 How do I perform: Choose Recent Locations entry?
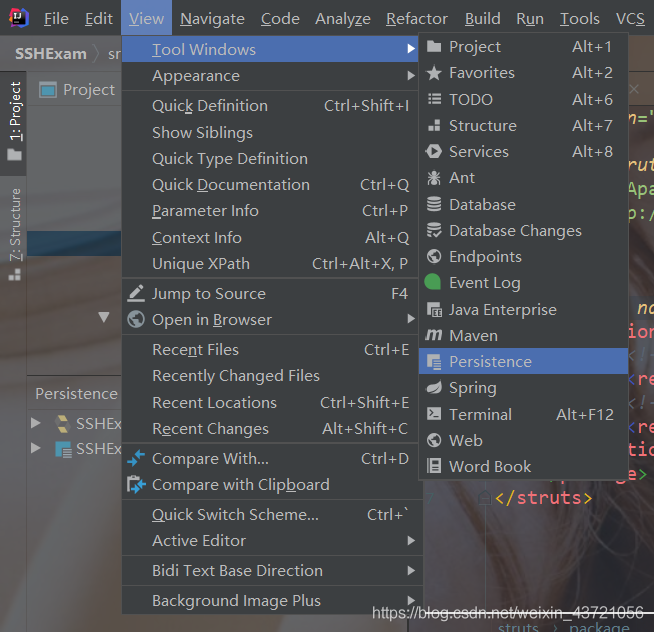pyautogui.click(x=270, y=403)
